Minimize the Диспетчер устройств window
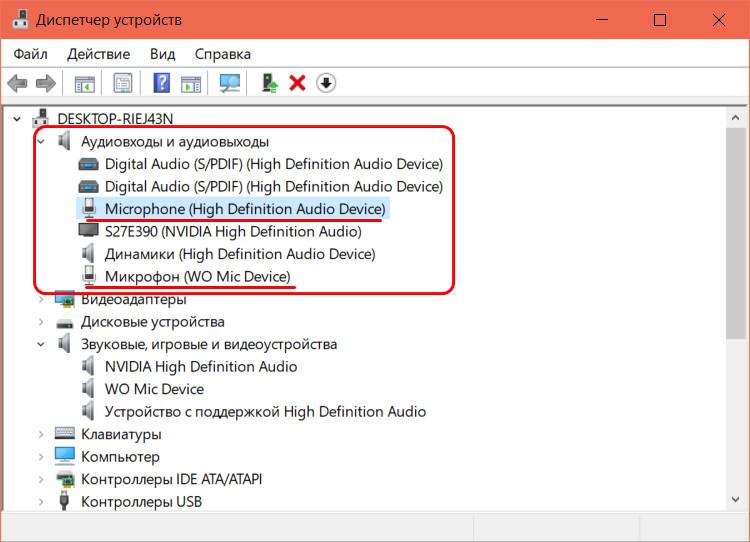 click(x=602, y=20)
